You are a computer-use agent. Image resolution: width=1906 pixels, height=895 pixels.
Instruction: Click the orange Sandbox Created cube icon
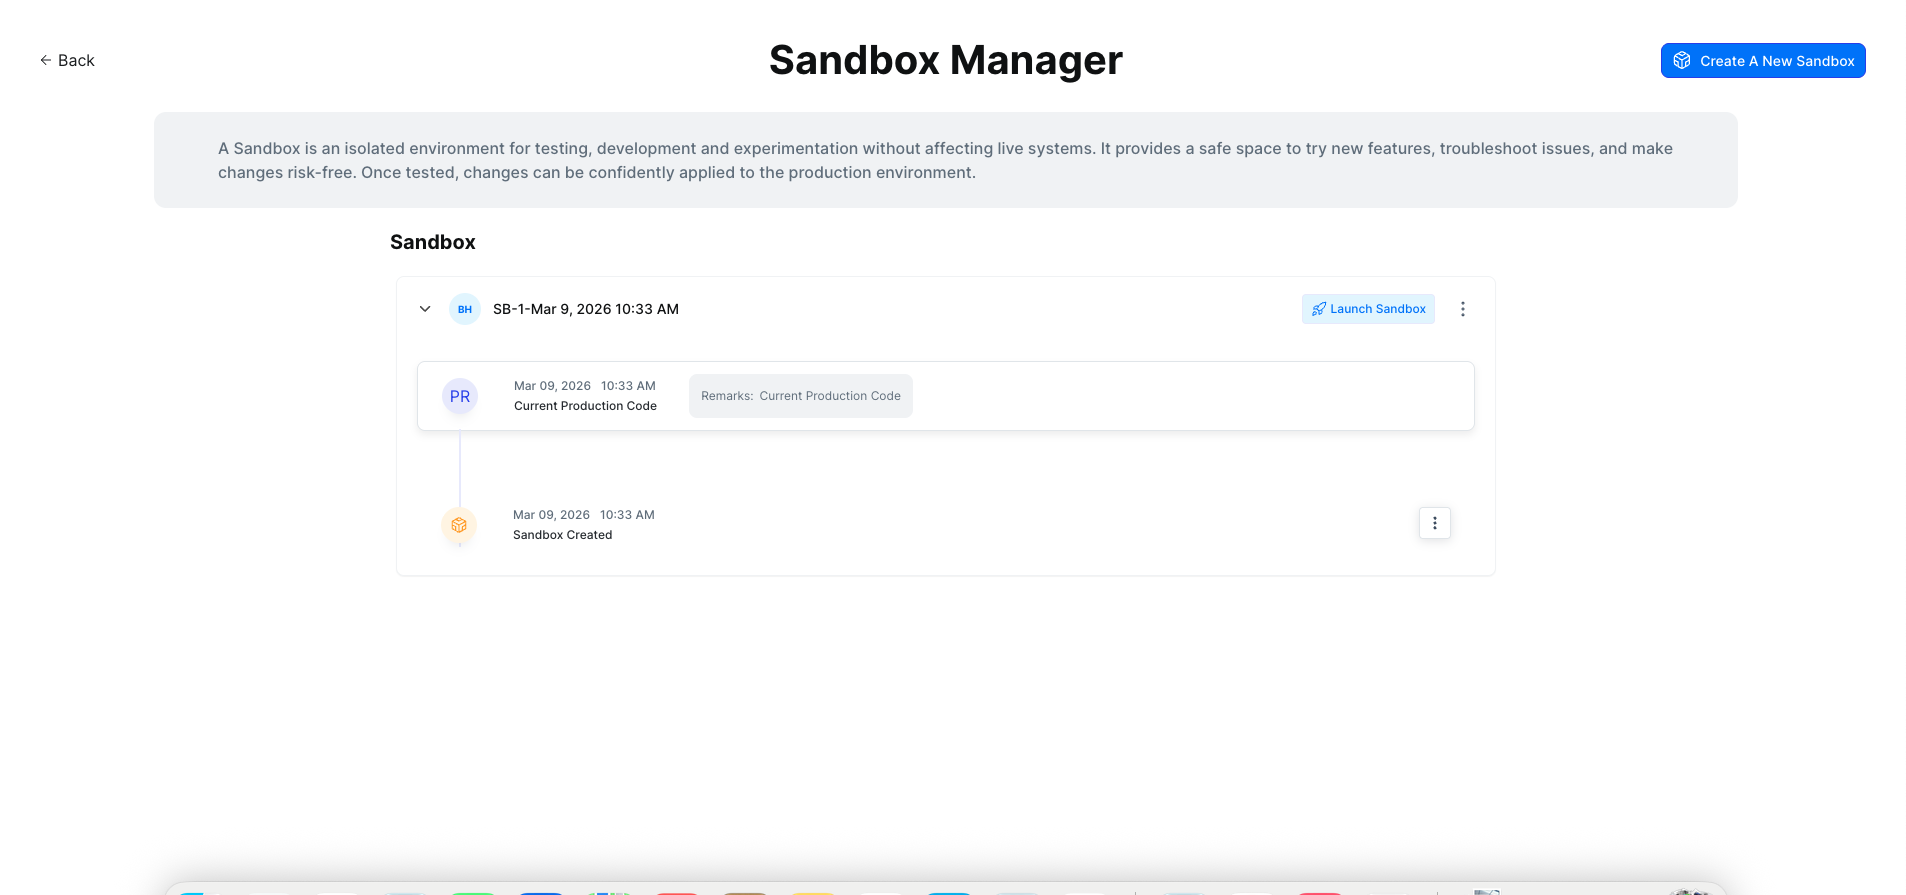[x=459, y=525]
